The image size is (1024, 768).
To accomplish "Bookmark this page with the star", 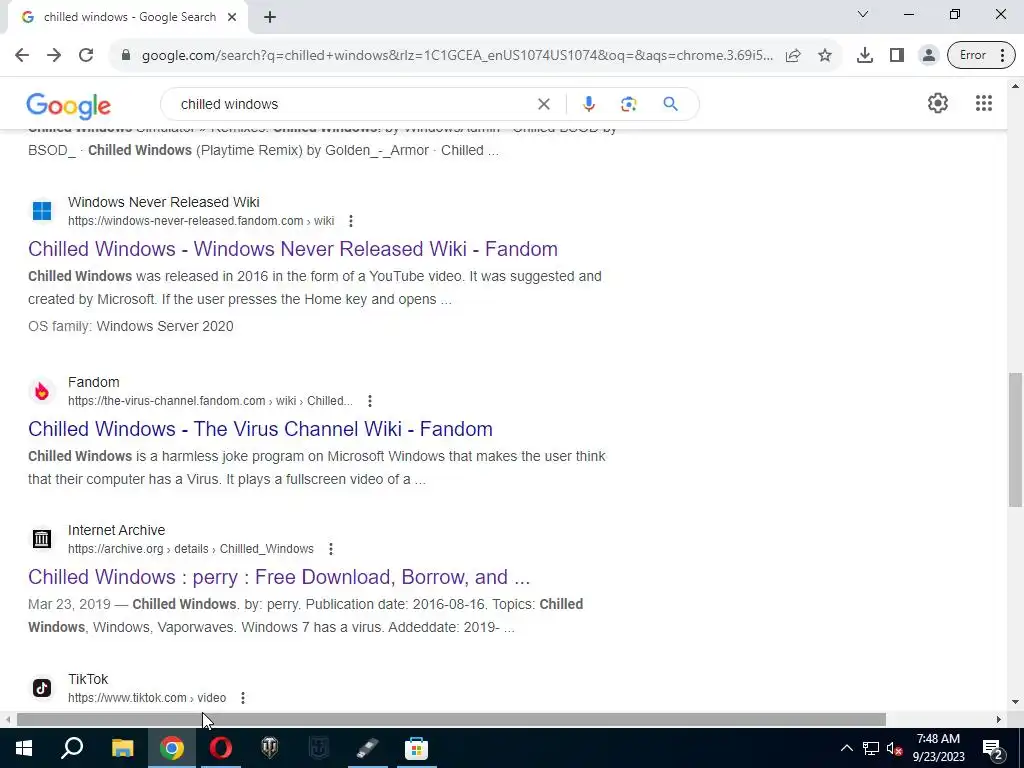I will pyautogui.click(x=825, y=56).
